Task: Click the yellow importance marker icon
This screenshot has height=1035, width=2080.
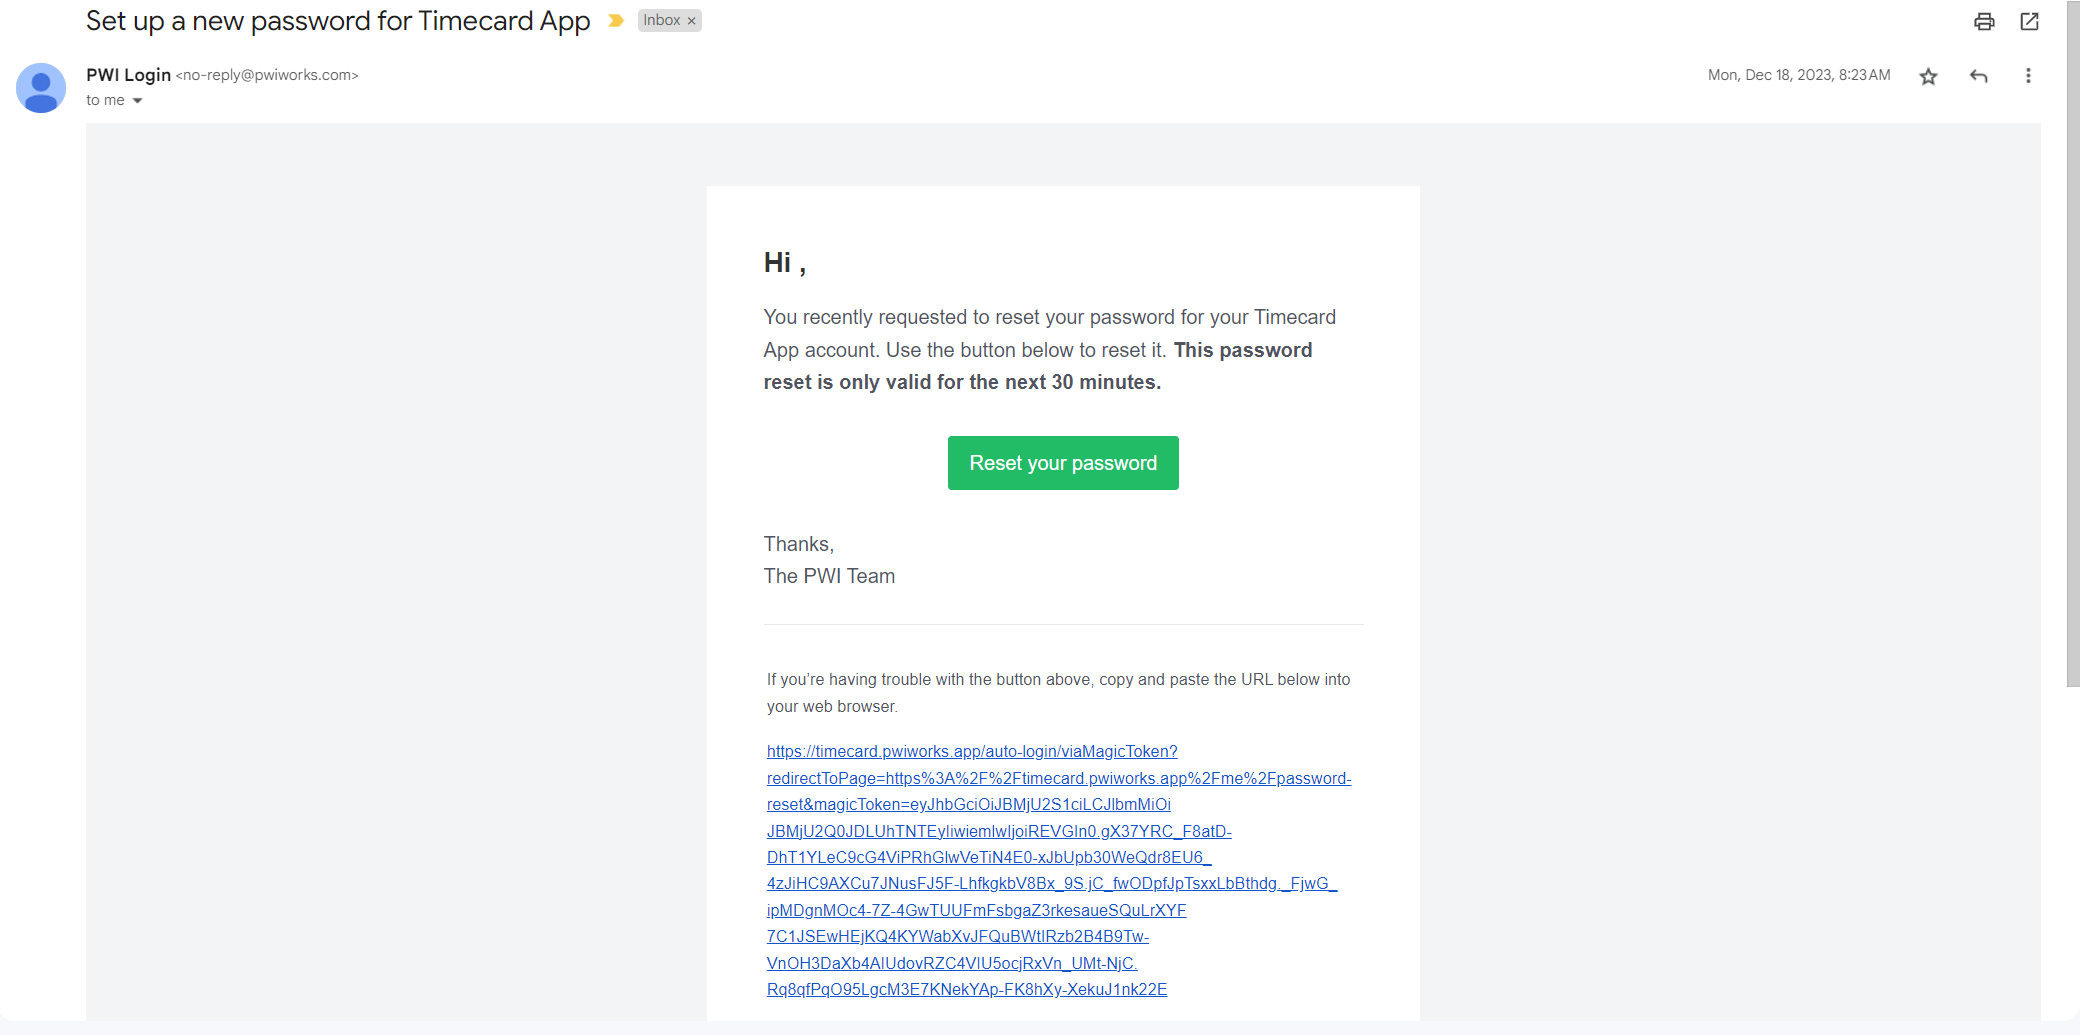Action: coord(616,21)
